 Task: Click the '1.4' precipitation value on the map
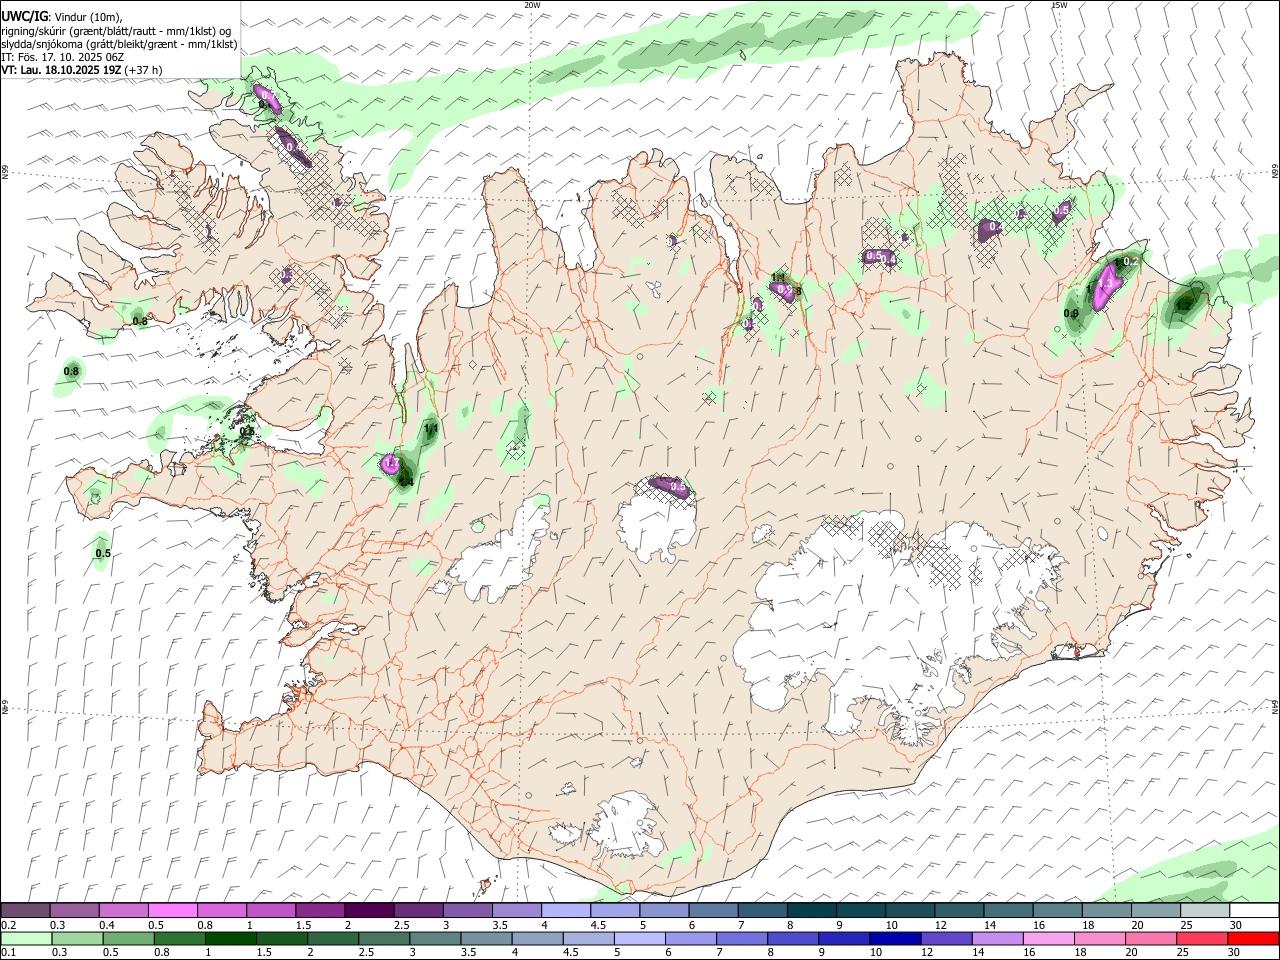click(x=405, y=482)
